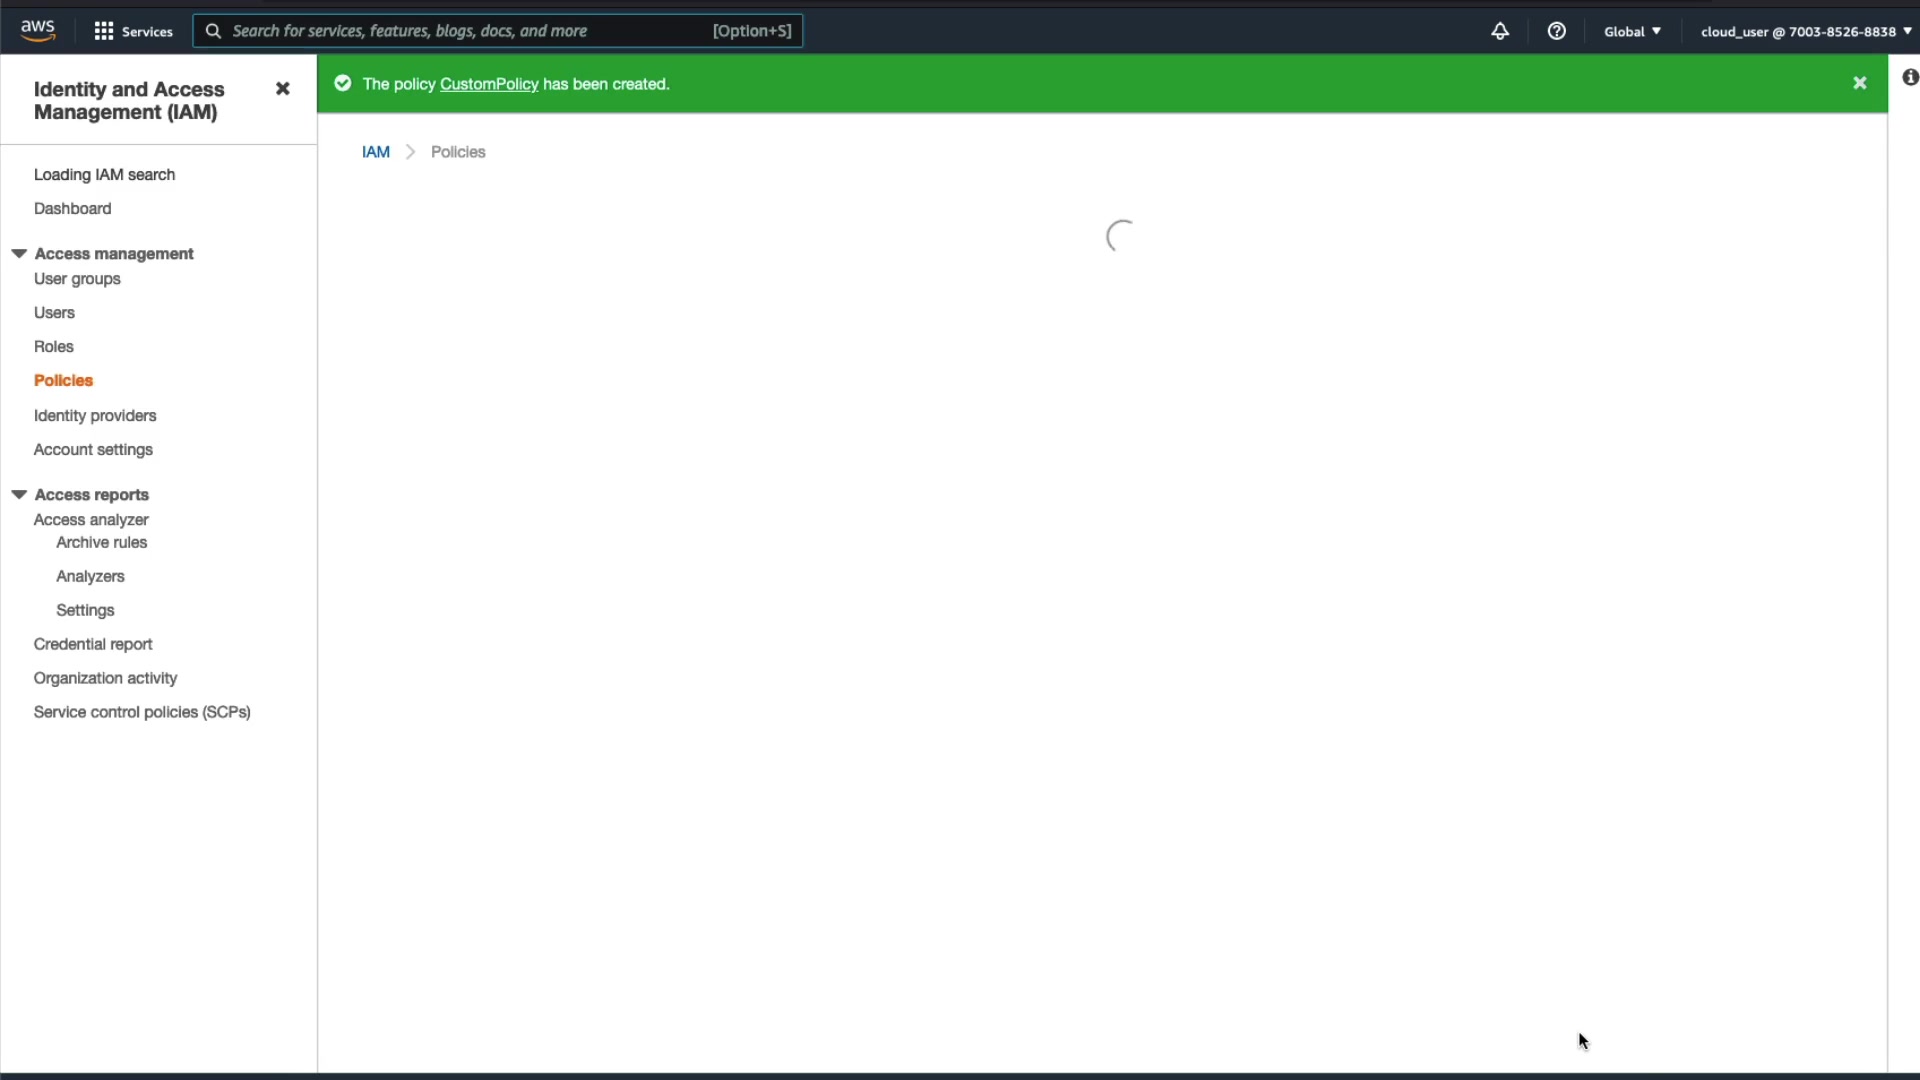Open Identity providers page

(95, 416)
